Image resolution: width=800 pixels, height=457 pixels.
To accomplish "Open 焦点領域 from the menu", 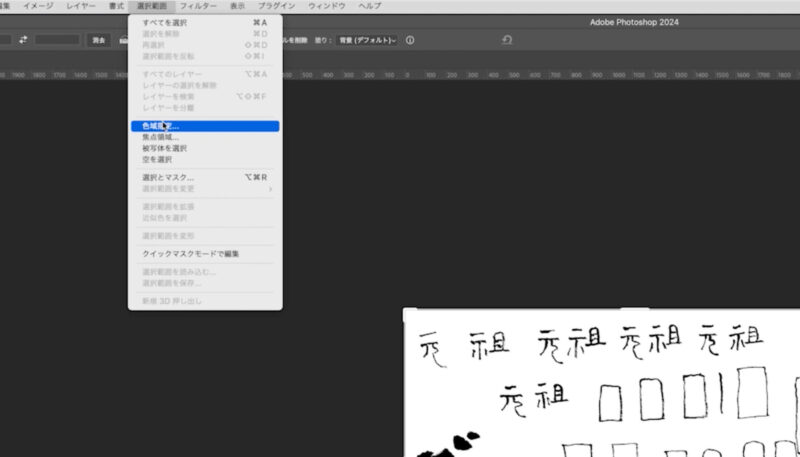I will coord(205,137).
